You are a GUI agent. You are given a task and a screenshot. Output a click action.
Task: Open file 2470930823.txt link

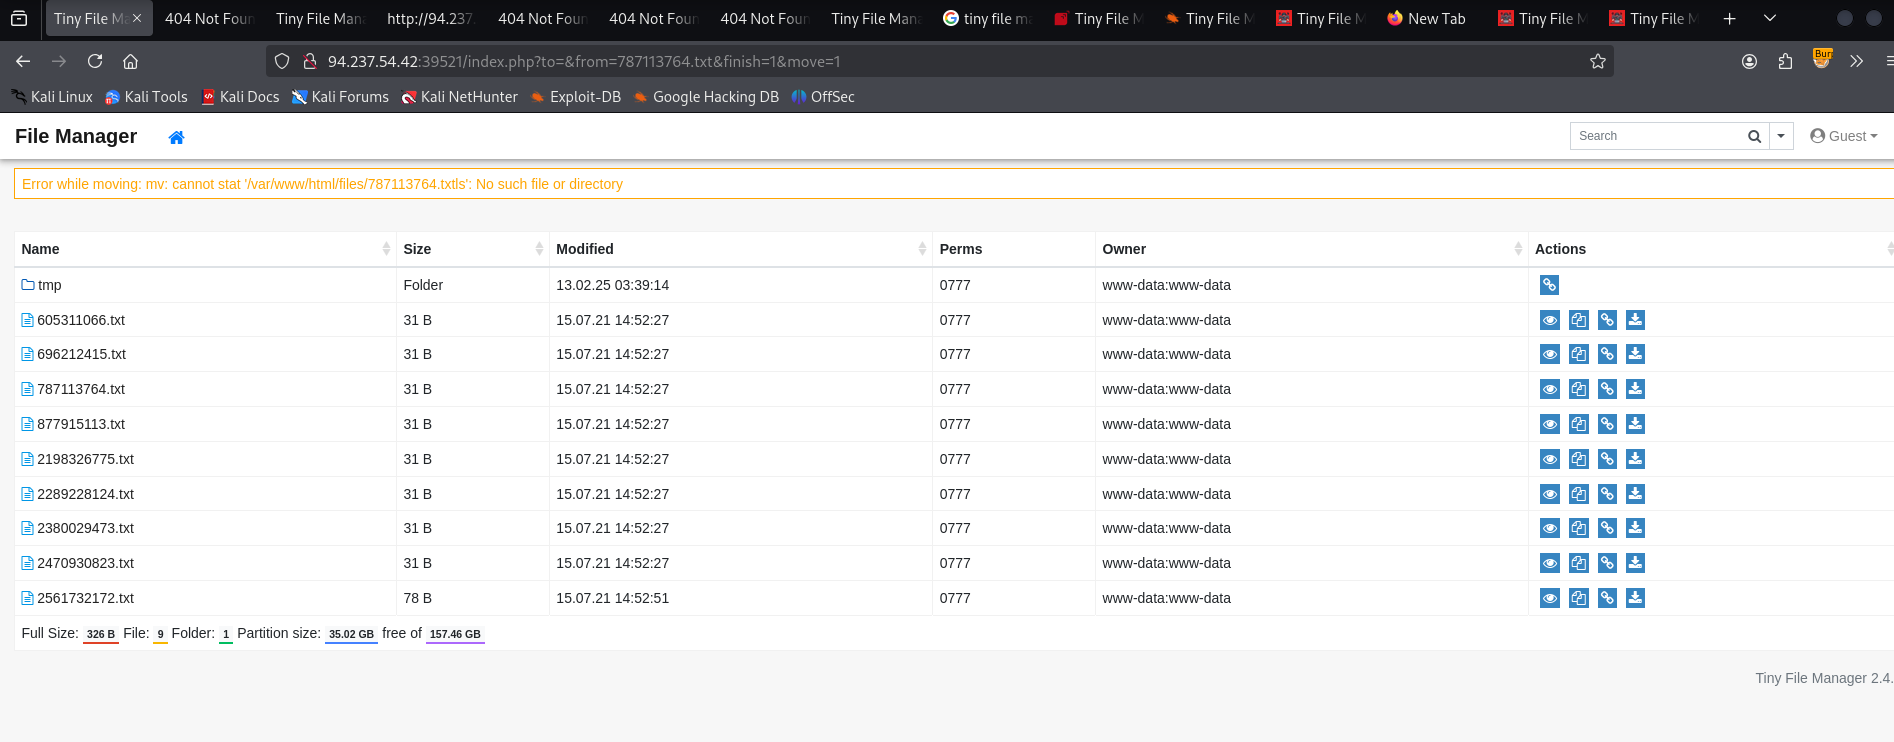85,563
